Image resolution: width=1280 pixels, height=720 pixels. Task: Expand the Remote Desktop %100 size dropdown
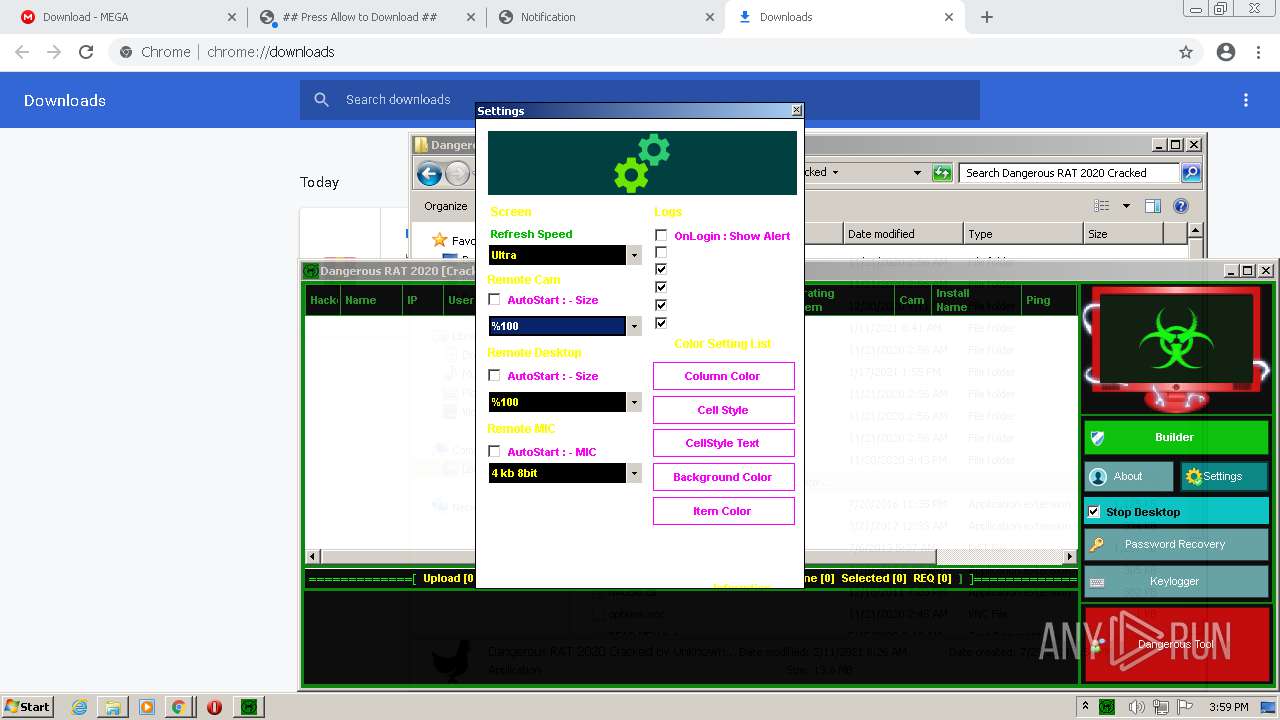coord(634,402)
